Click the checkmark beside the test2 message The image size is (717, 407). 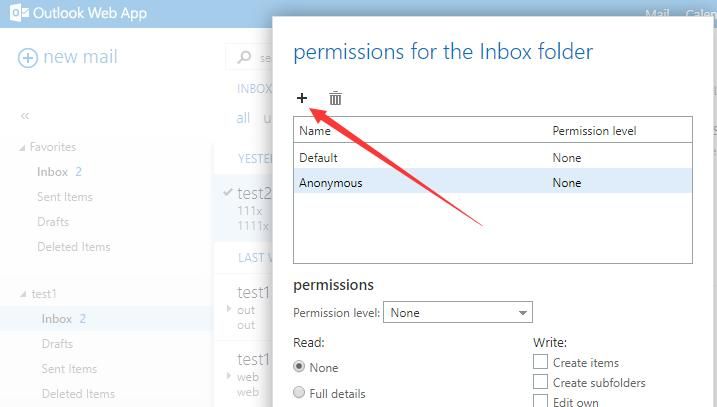tap(228, 192)
